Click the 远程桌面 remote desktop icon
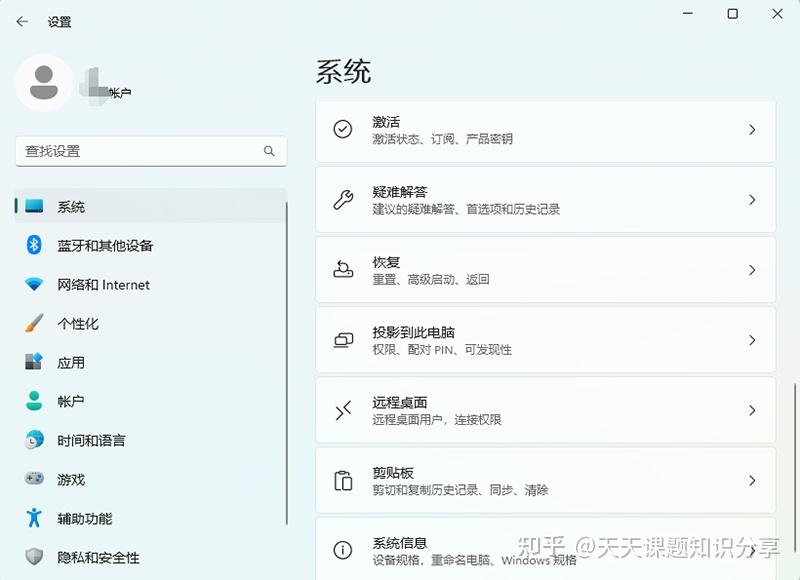800x580 pixels. (x=343, y=410)
